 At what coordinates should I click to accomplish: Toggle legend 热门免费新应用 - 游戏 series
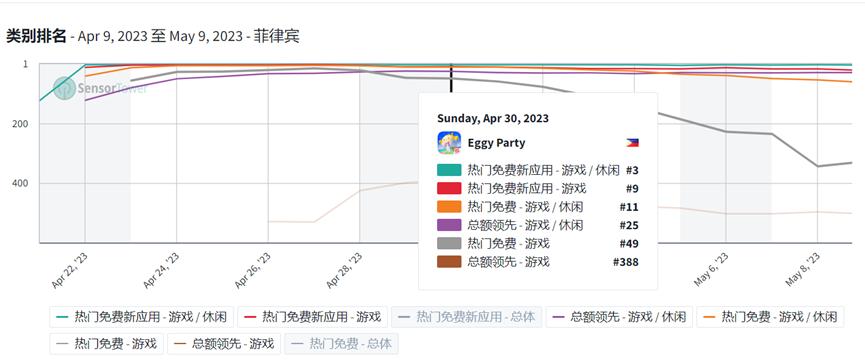313,317
